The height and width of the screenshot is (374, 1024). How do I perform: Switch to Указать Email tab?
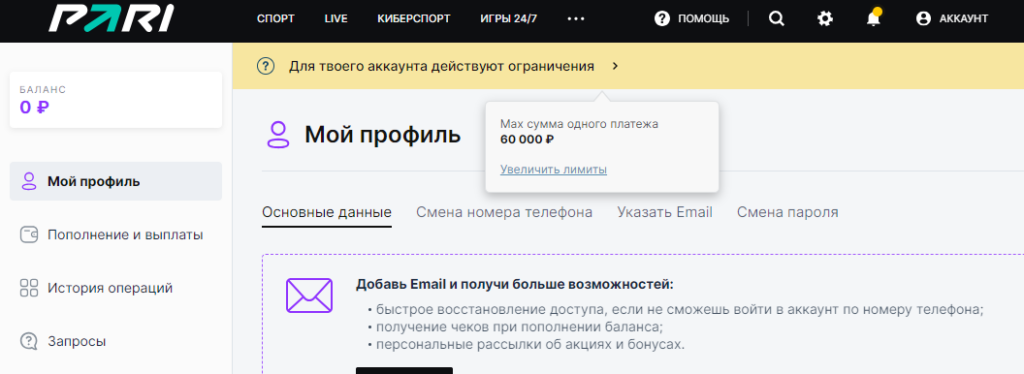tap(665, 212)
